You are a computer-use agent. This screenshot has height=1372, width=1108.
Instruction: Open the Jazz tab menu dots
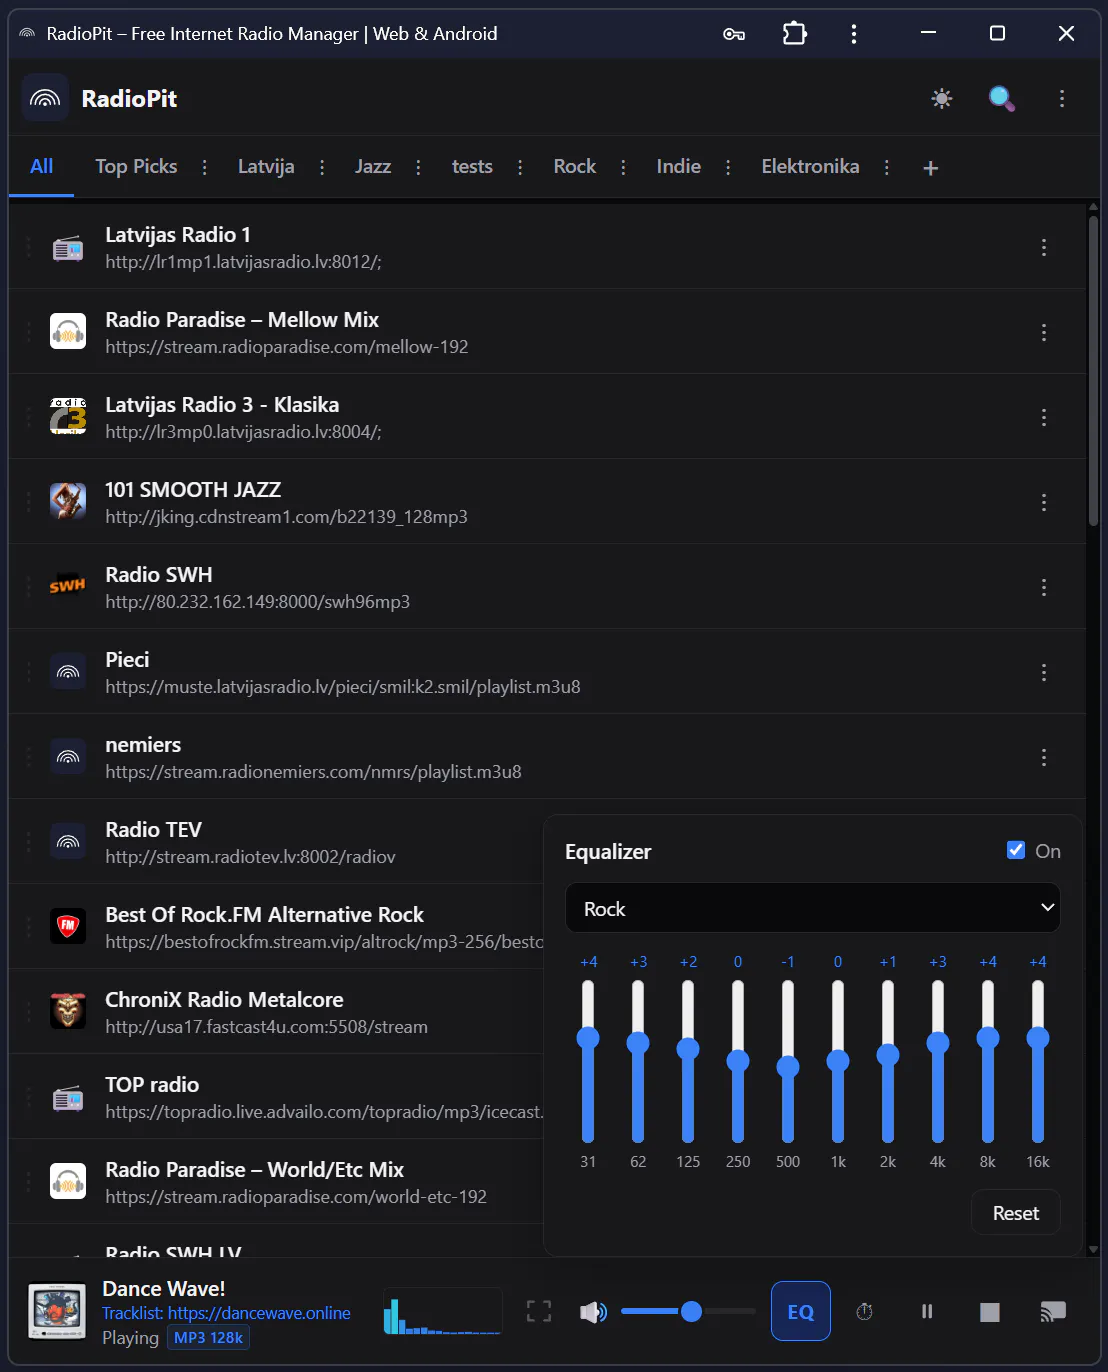pyautogui.click(x=418, y=168)
